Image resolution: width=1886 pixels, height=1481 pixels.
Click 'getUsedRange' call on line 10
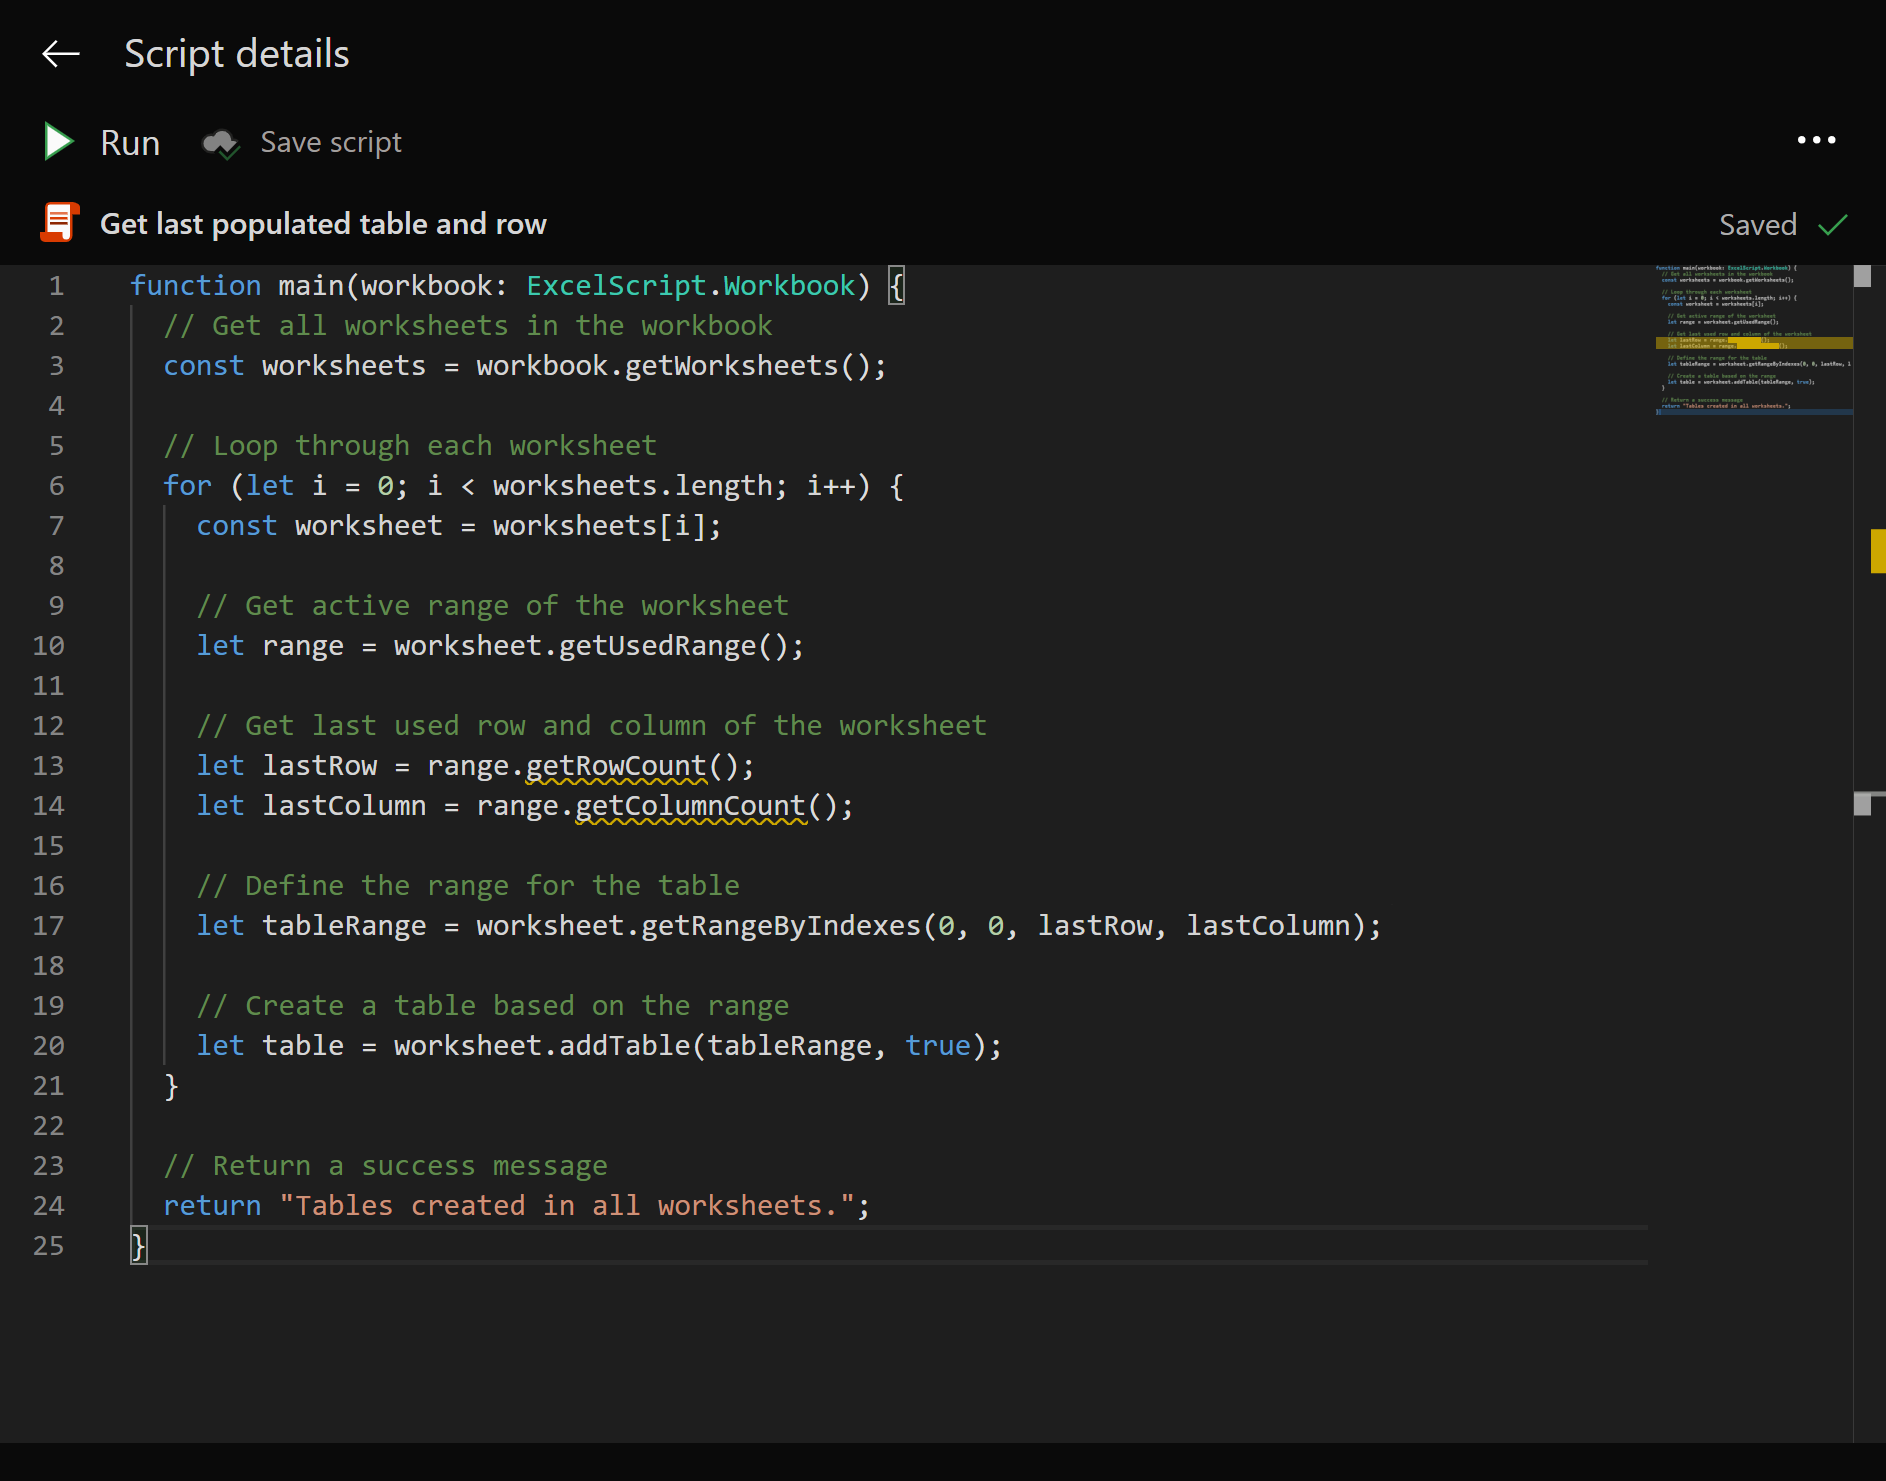point(657,646)
